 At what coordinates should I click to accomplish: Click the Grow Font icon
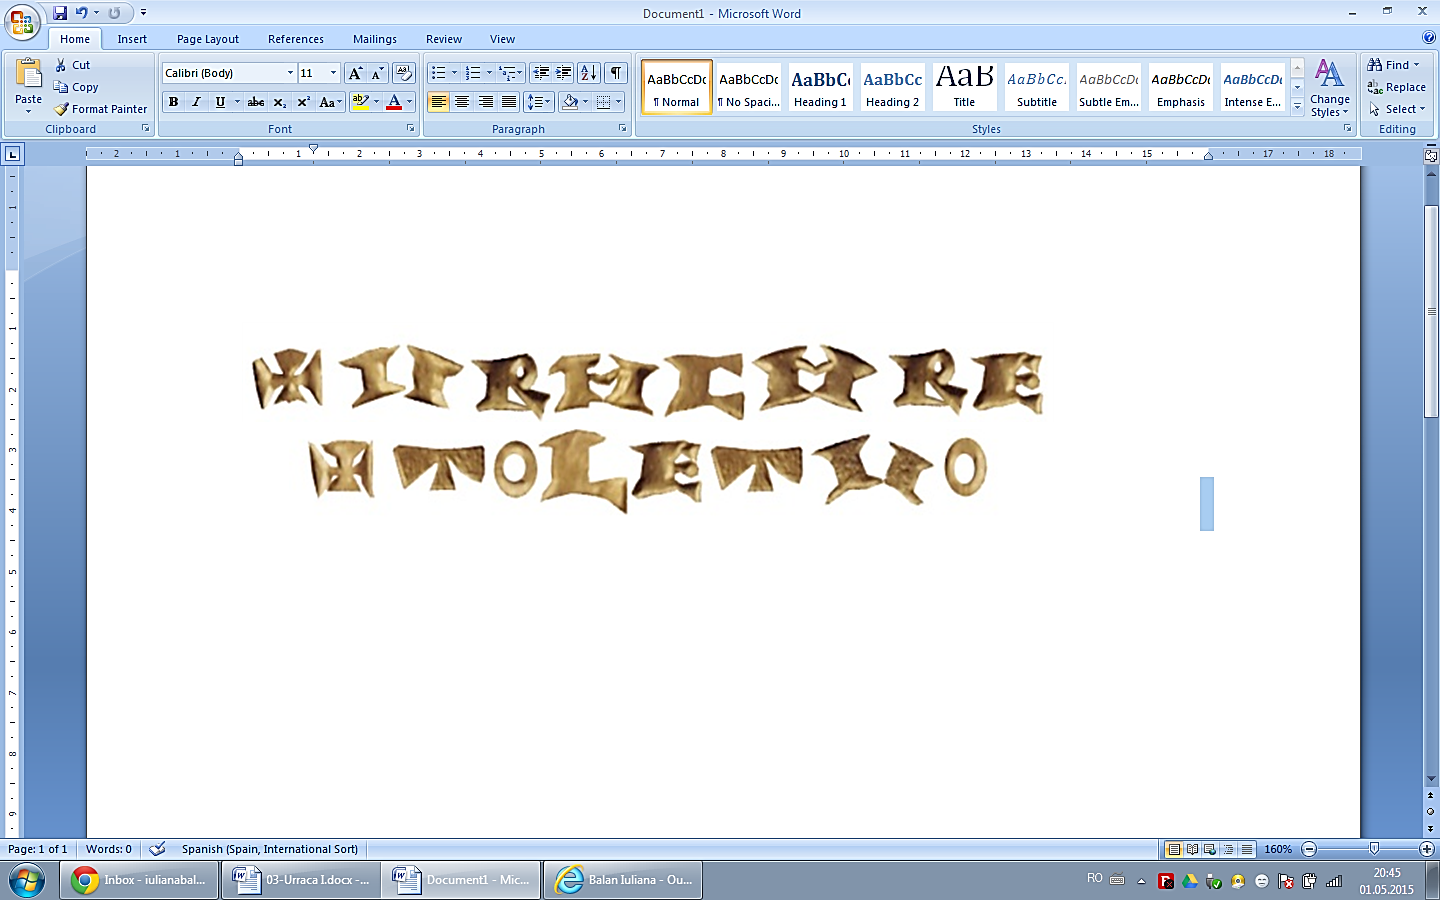point(355,73)
